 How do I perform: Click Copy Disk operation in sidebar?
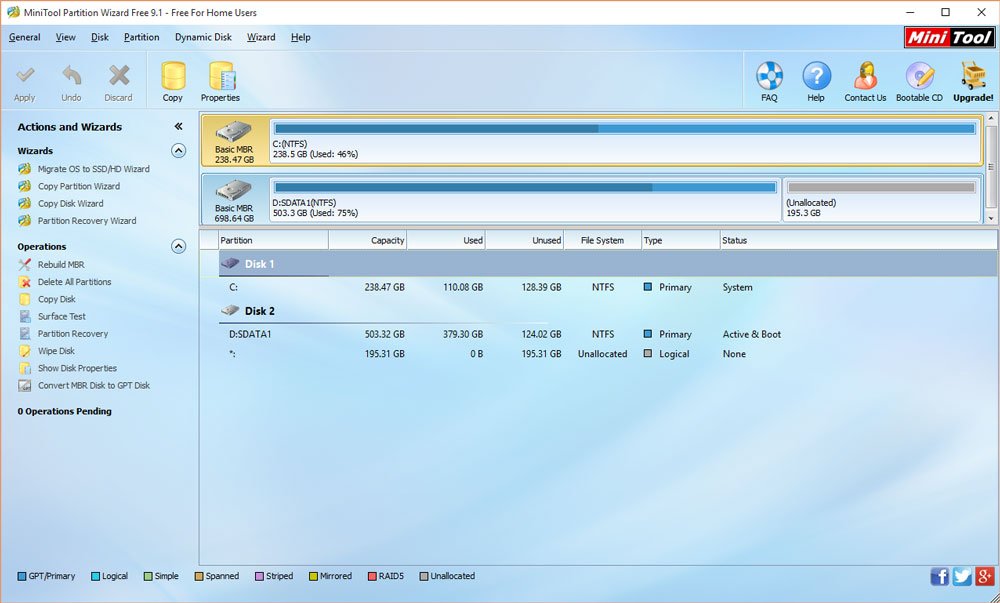pyautogui.click(x=56, y=299)
